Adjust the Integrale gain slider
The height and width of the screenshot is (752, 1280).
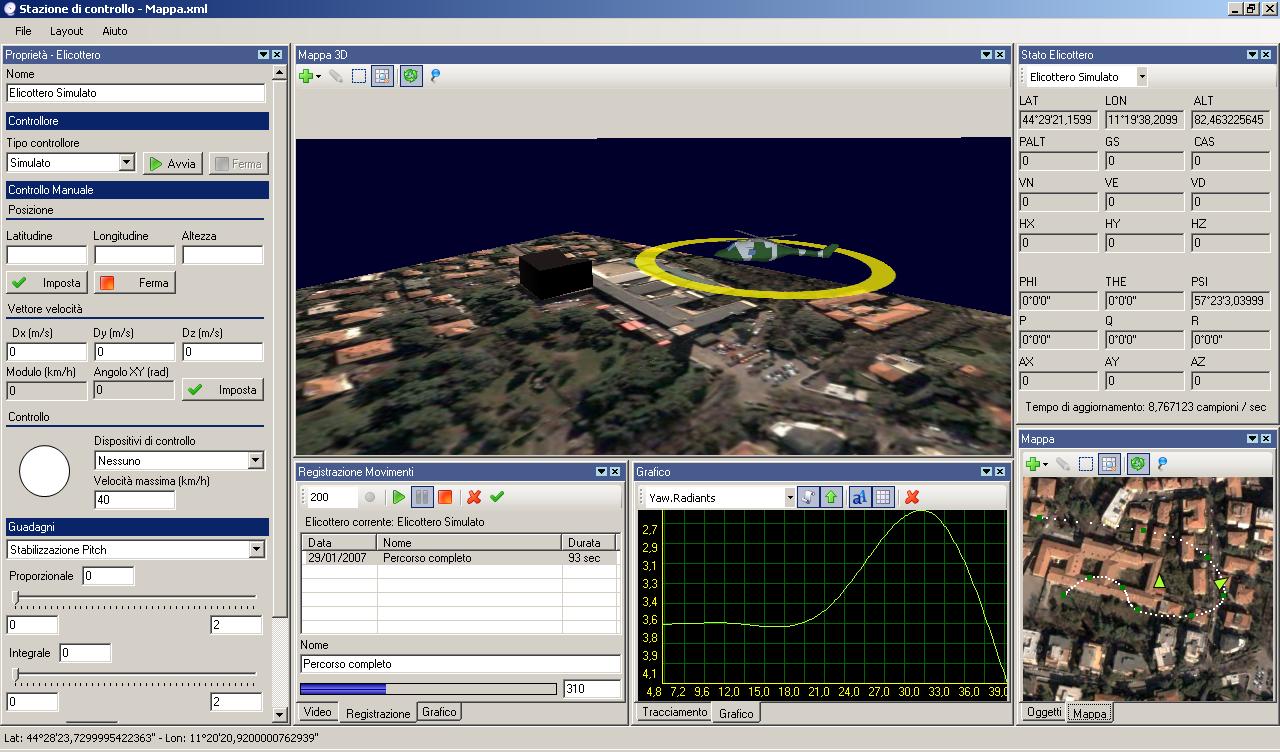coord(16,675)
